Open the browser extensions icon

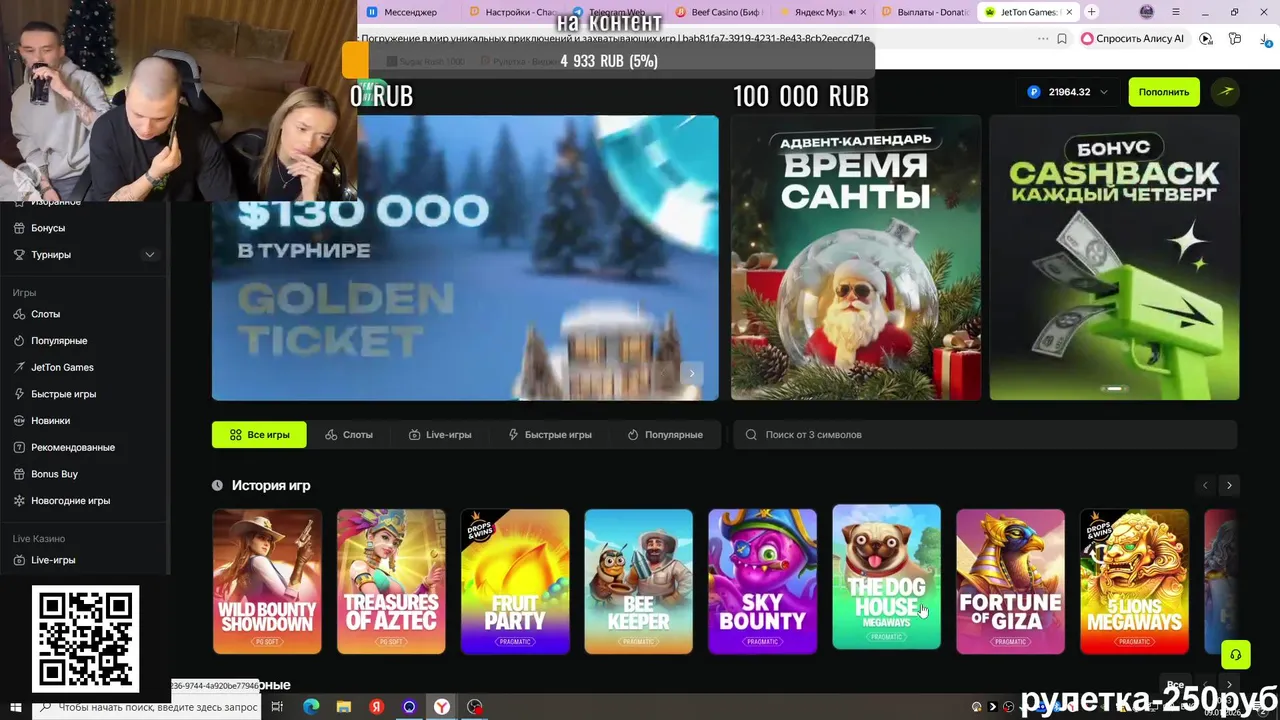pos(1236,39)
